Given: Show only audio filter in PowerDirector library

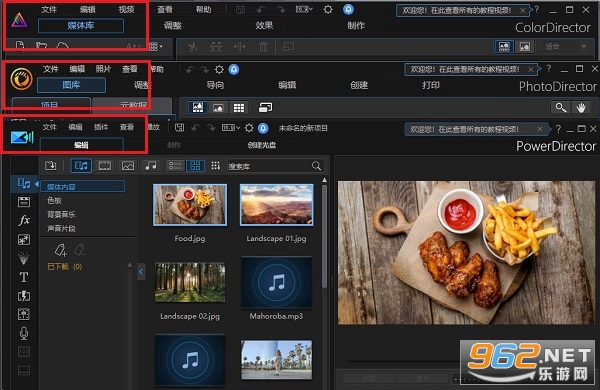Looking at the screenshot, I should pyautogui.click(x=151, y=166).
